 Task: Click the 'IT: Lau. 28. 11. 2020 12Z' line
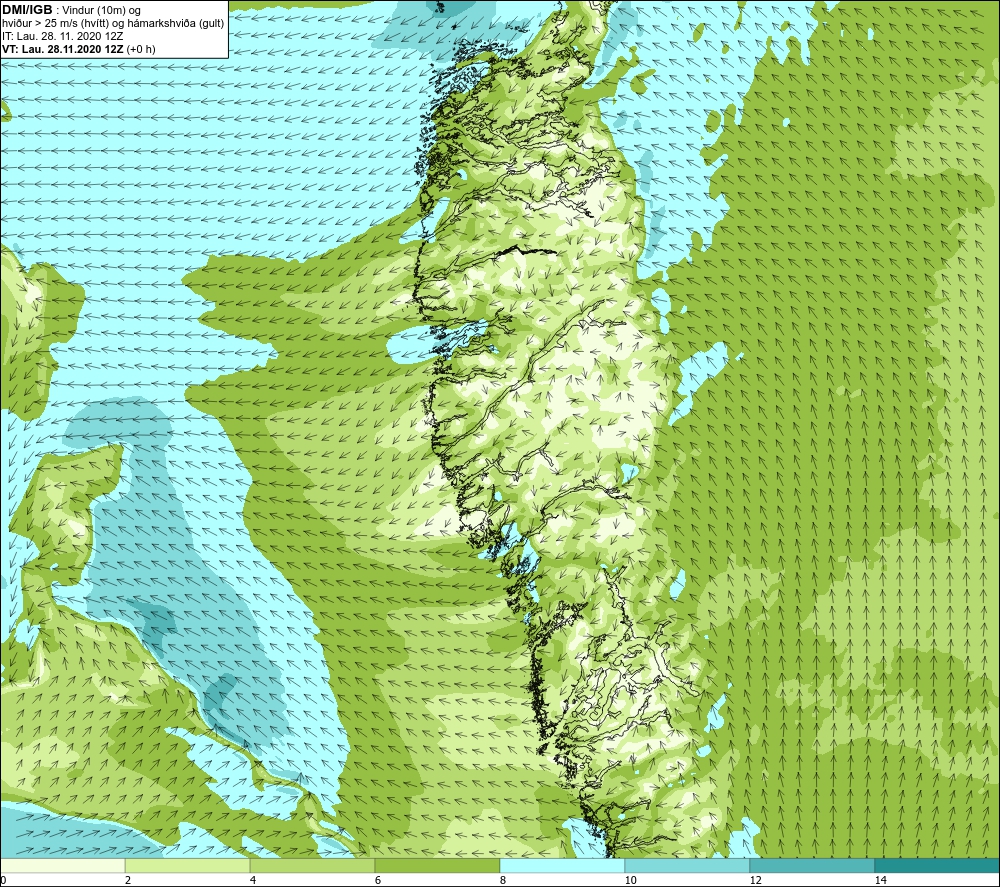(x=62, y=36)
